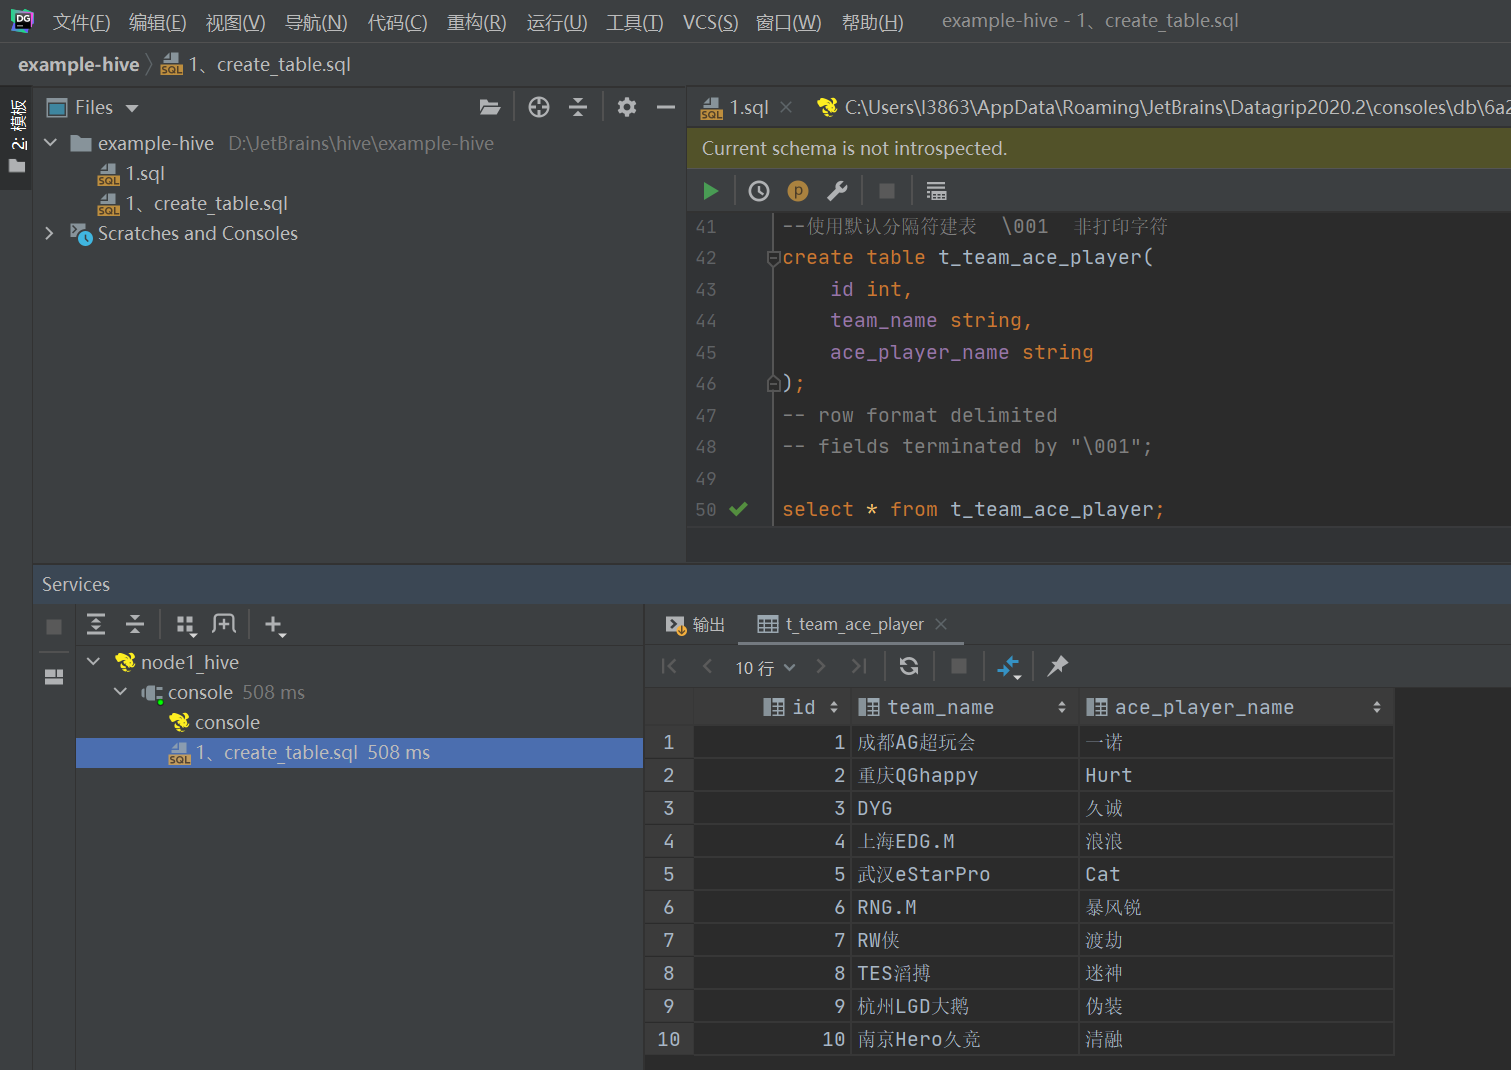Select create_table.sql 508 ms service entry
The image size is (1511, 1070).
[x=359, y=753]
